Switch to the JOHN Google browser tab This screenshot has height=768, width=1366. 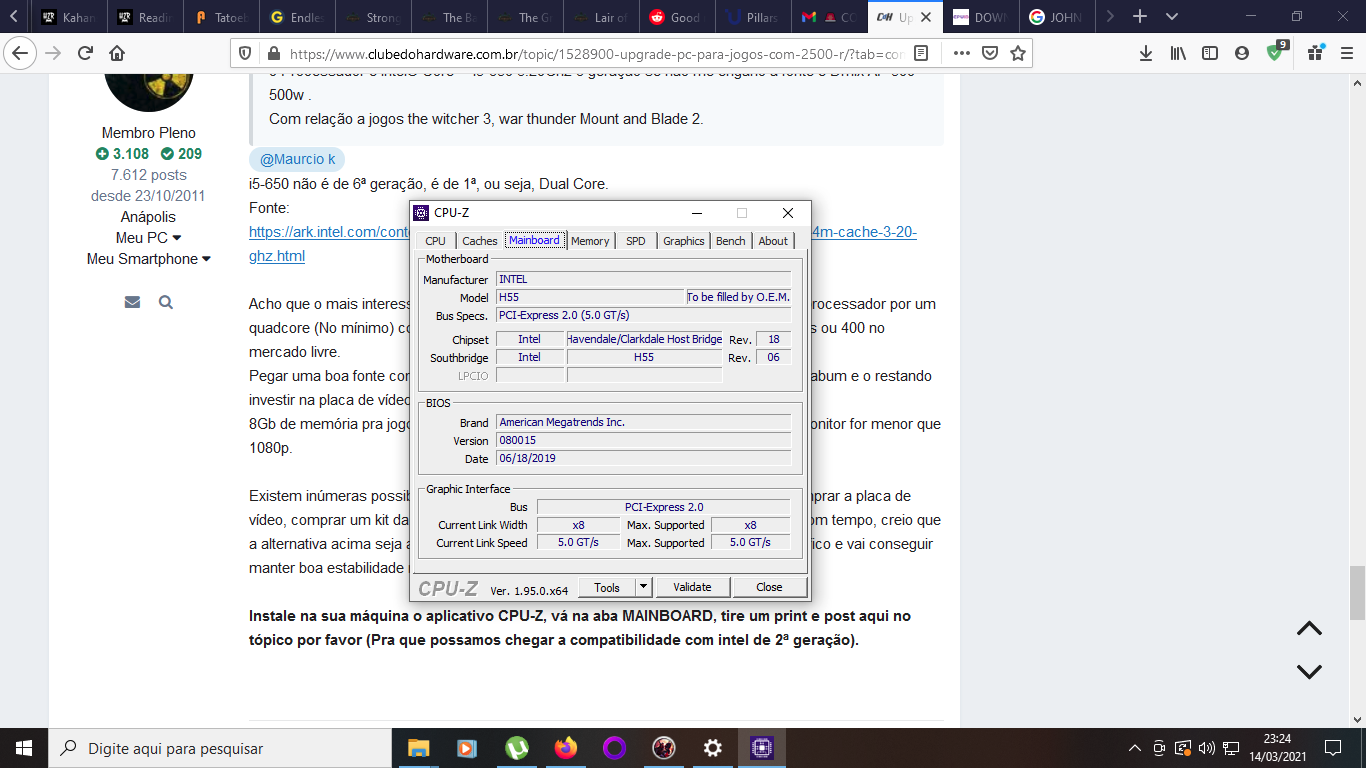[x=1058, y=17]
